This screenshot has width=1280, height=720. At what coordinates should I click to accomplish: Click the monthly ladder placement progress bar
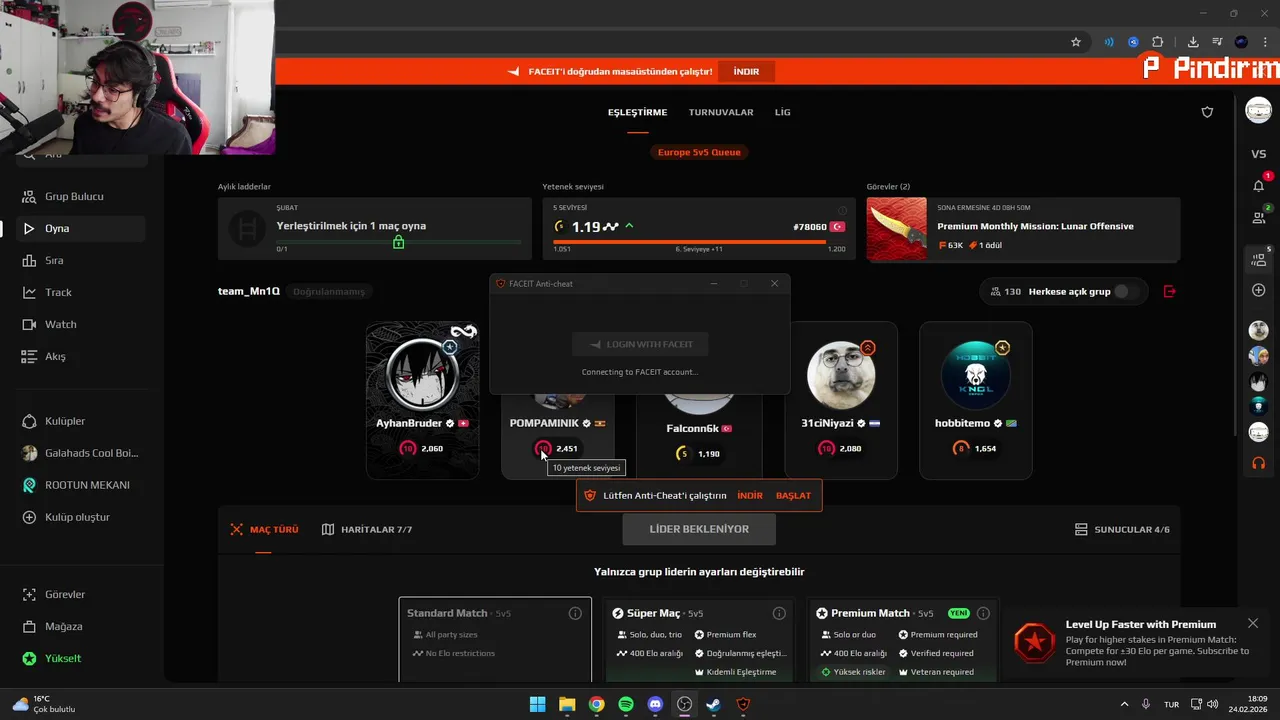399,241
